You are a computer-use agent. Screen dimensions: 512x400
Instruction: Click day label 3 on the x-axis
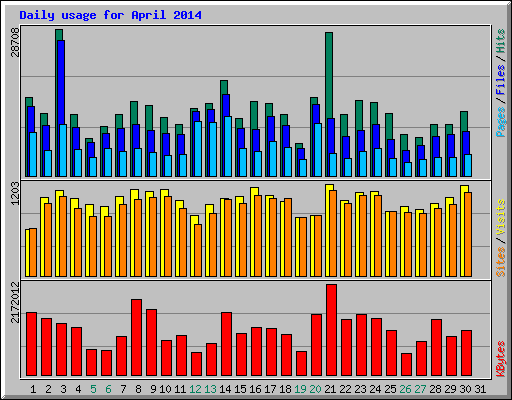tap(63, 389)
